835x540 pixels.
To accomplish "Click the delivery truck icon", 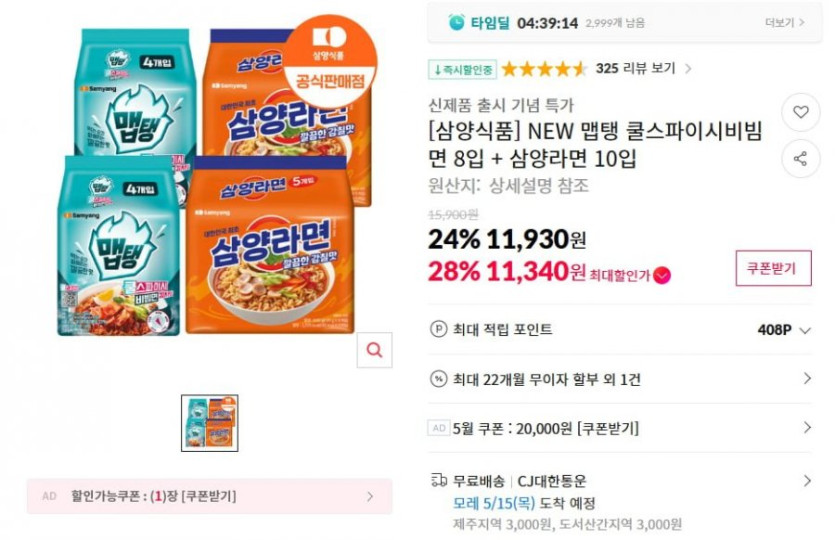I will point(438,481).
